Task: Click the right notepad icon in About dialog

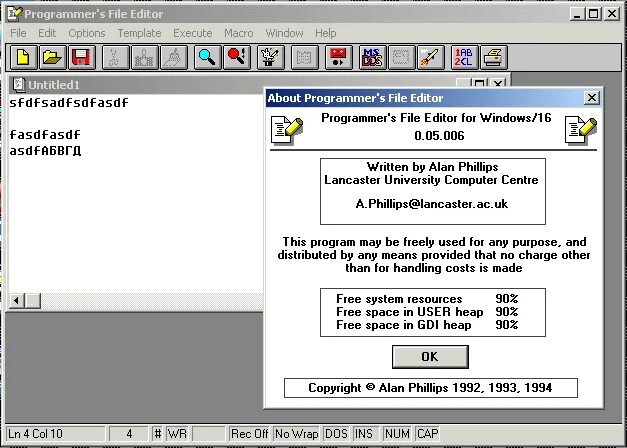Action: pyautogui.click(x=581, y=130)
